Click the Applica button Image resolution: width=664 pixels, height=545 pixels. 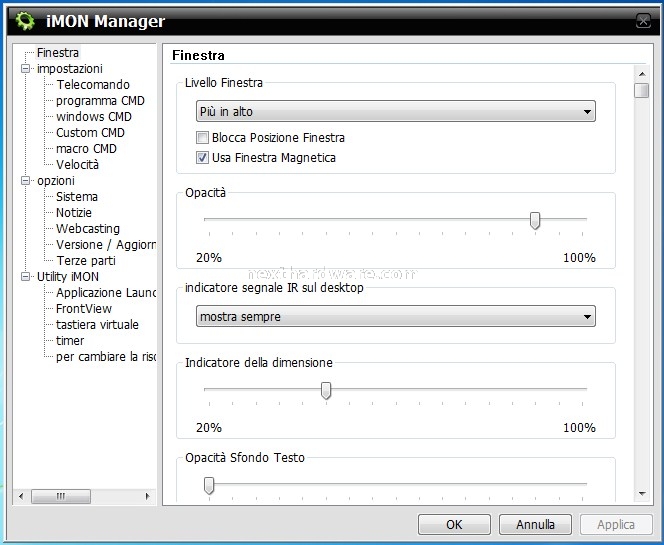pyautogui.click(x=616, y=525)
